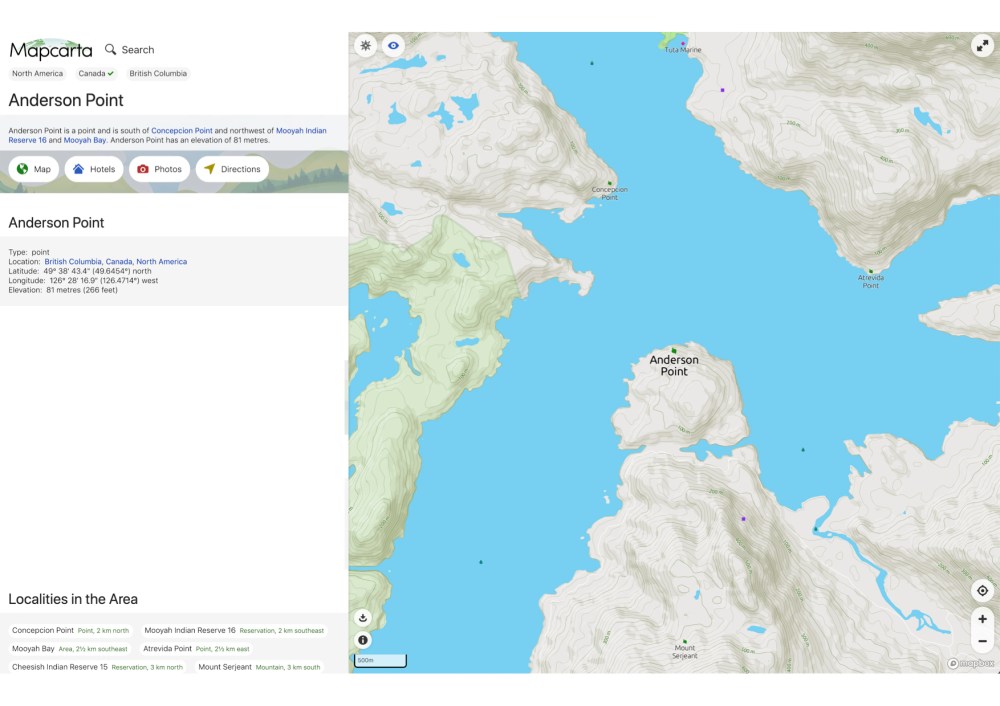Get Directions to Anderson Point

coord(232,169)
